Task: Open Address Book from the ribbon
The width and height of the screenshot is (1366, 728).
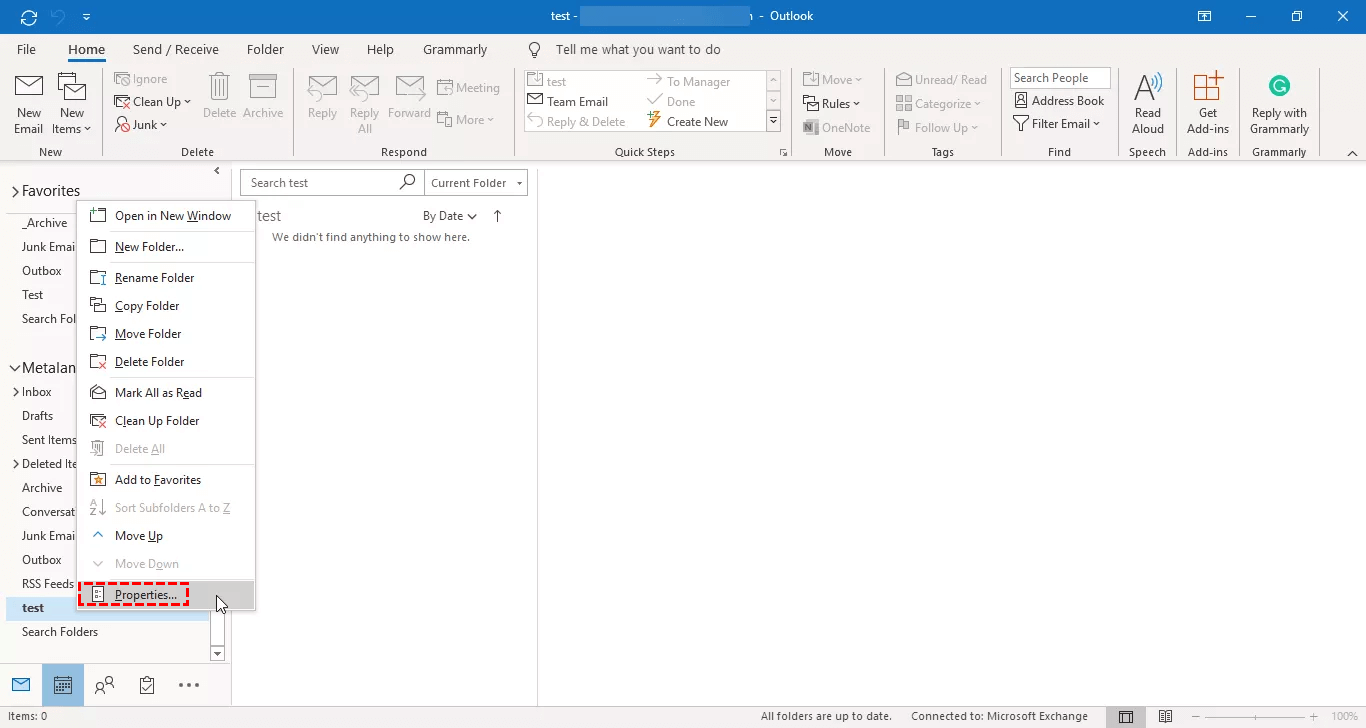Action: [x=1059, y=101]
